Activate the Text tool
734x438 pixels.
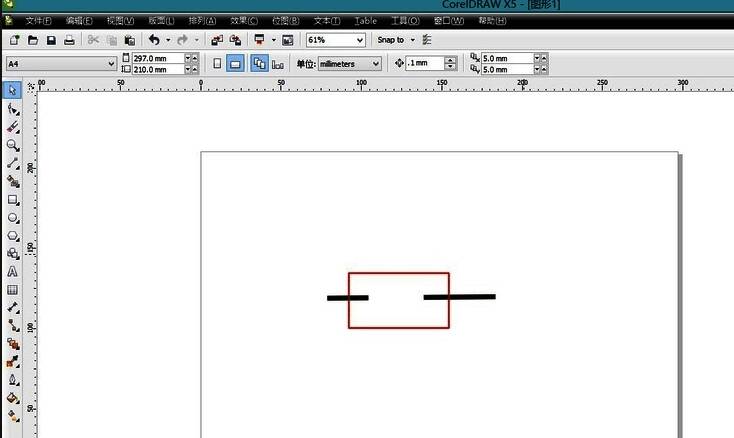pyautogui.click(x=13, y=271)
